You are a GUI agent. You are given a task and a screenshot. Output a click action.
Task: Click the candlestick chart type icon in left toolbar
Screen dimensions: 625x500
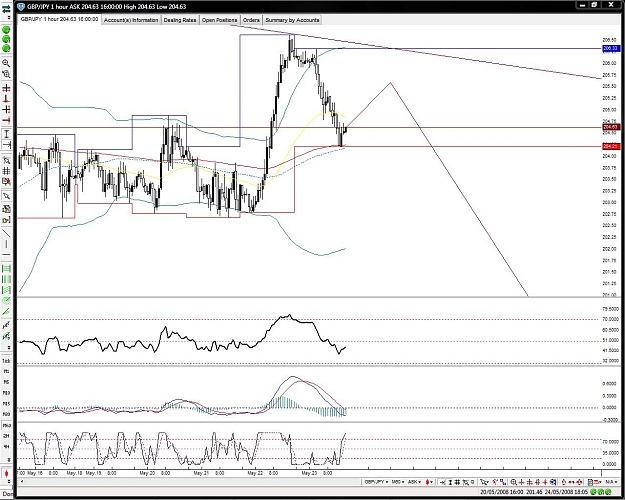(x=6, y=474)
